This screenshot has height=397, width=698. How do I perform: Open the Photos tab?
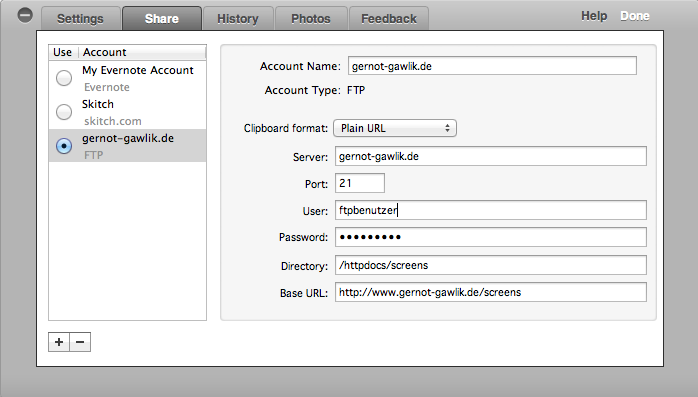(x=311, y=19)
